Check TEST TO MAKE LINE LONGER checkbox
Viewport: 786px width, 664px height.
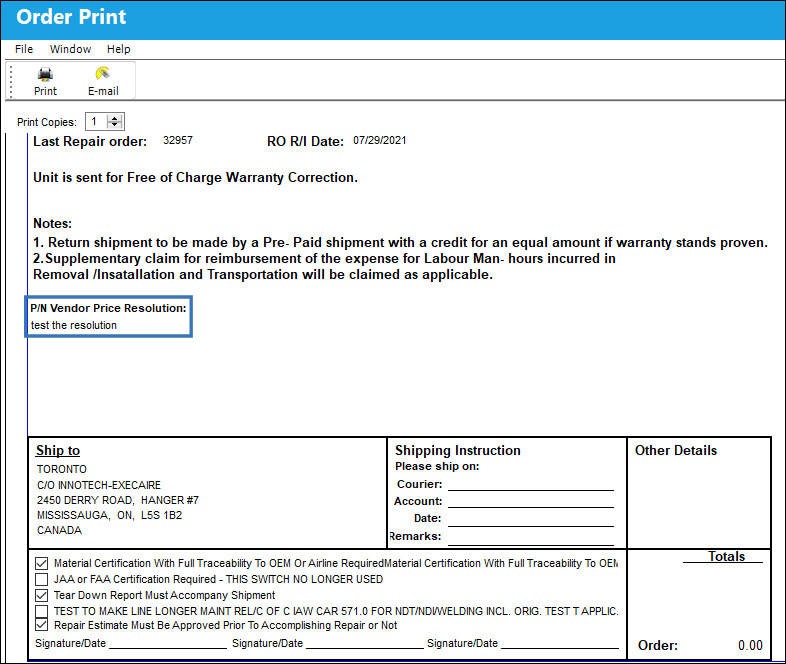click(x=42, y=611)
